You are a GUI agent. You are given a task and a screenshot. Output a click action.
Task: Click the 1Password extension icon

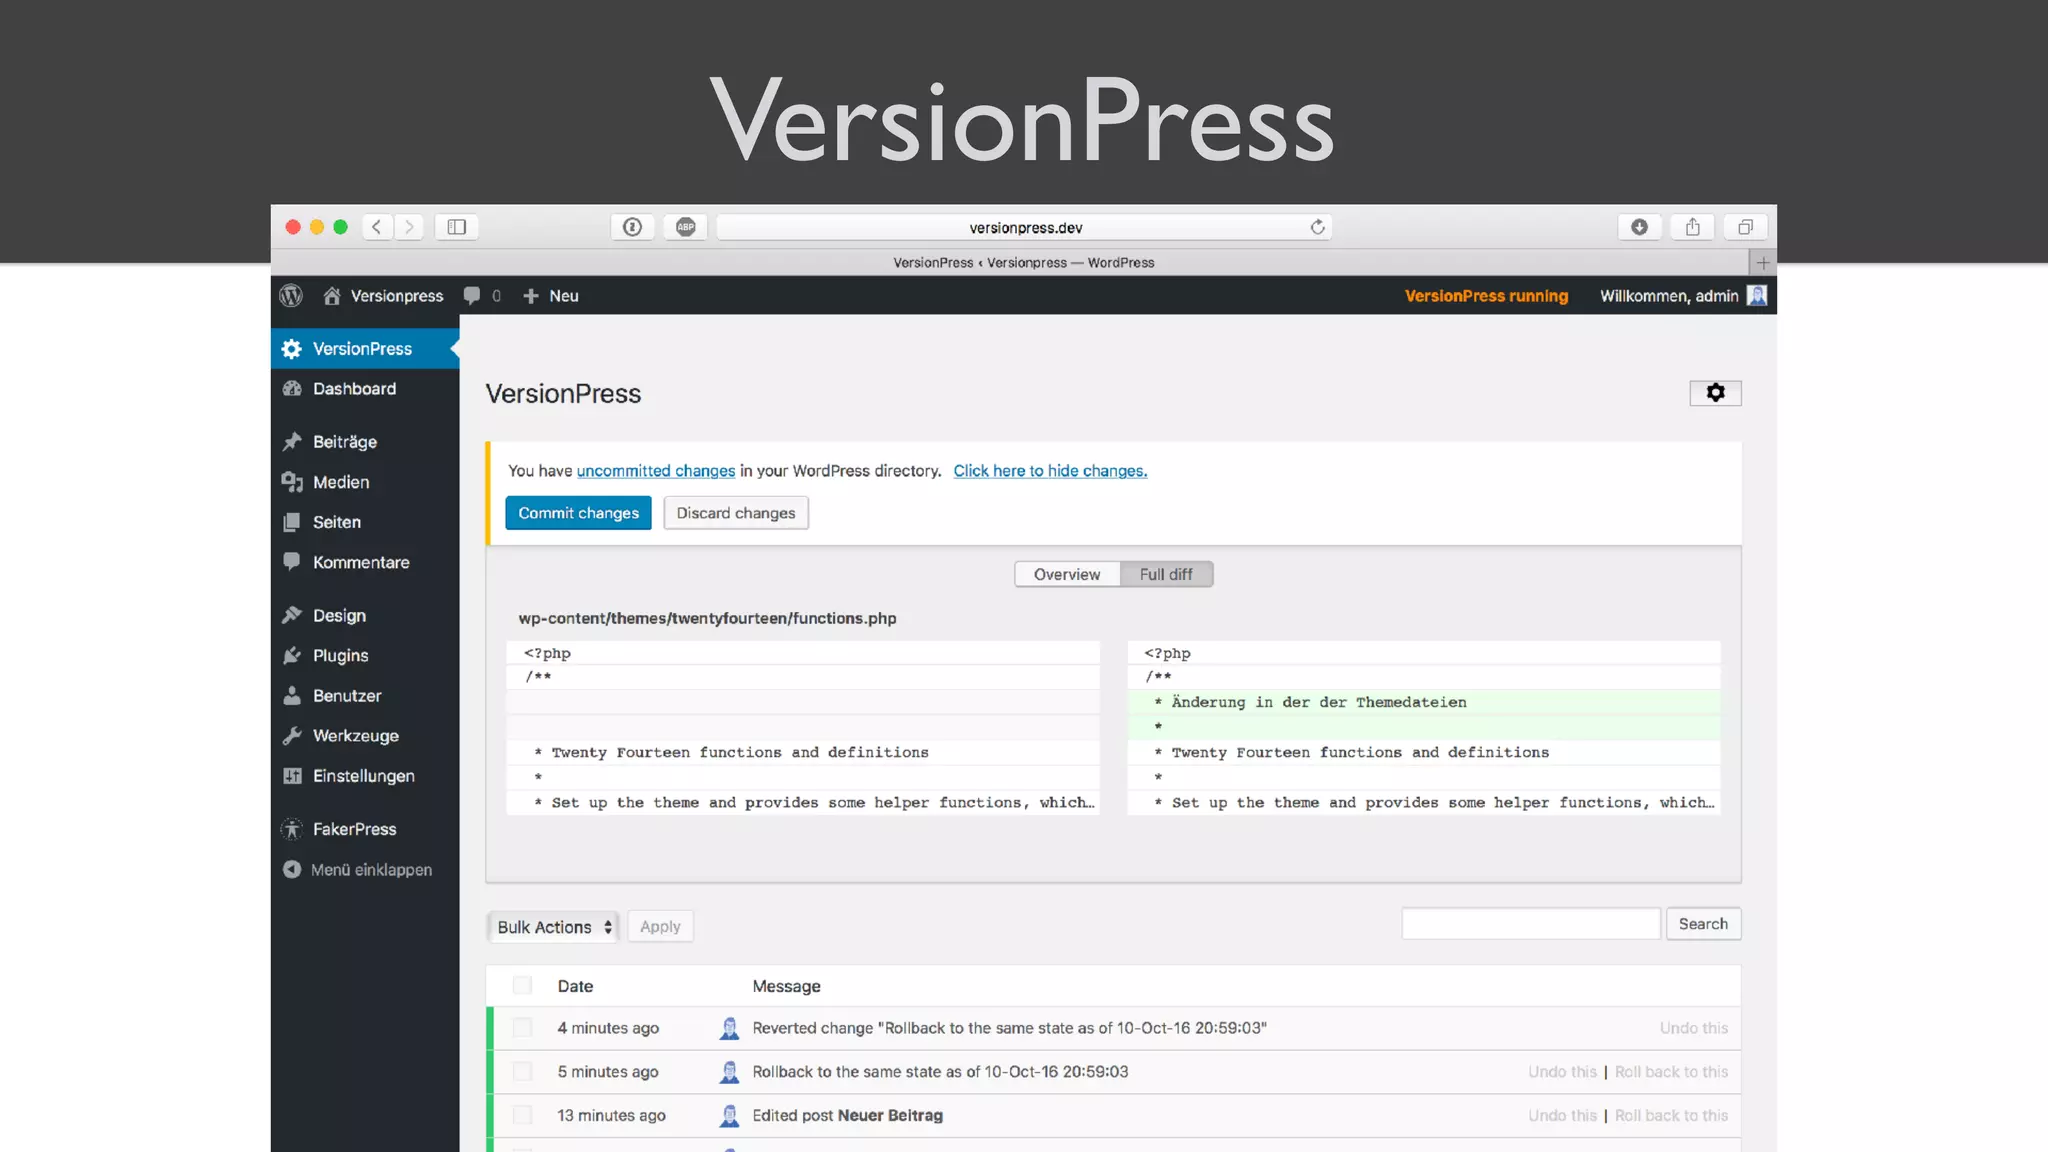point(632,227)
